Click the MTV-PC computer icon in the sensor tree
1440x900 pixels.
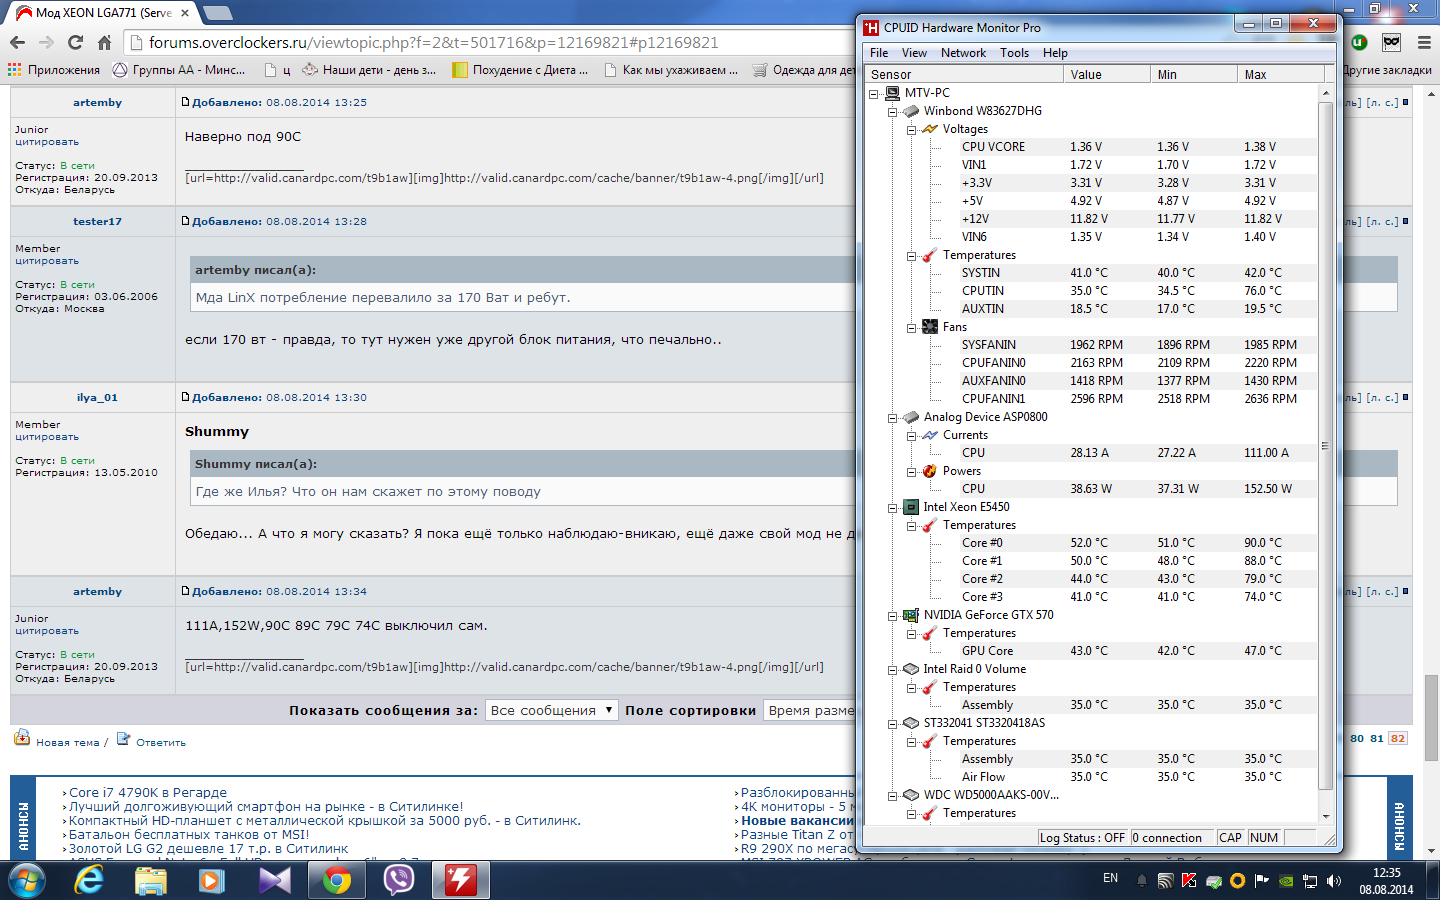[892, 93]
